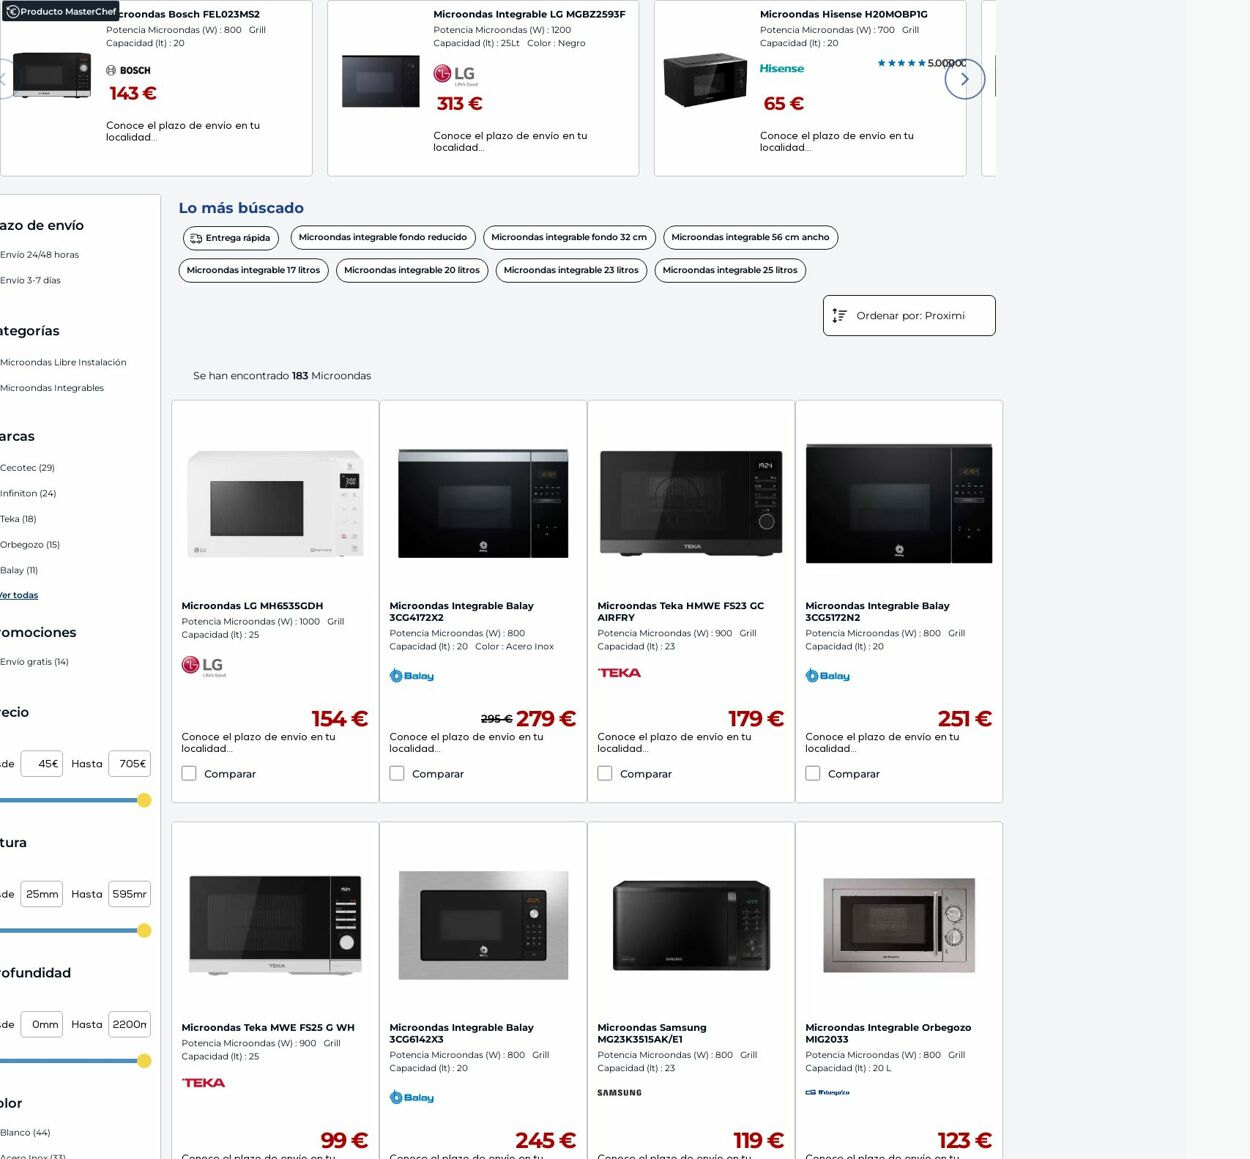The height and width of the screenshot is (1159, 1250).
Task: Select Microondas integrable 20 litros chip
Action: tap(412, 270)
